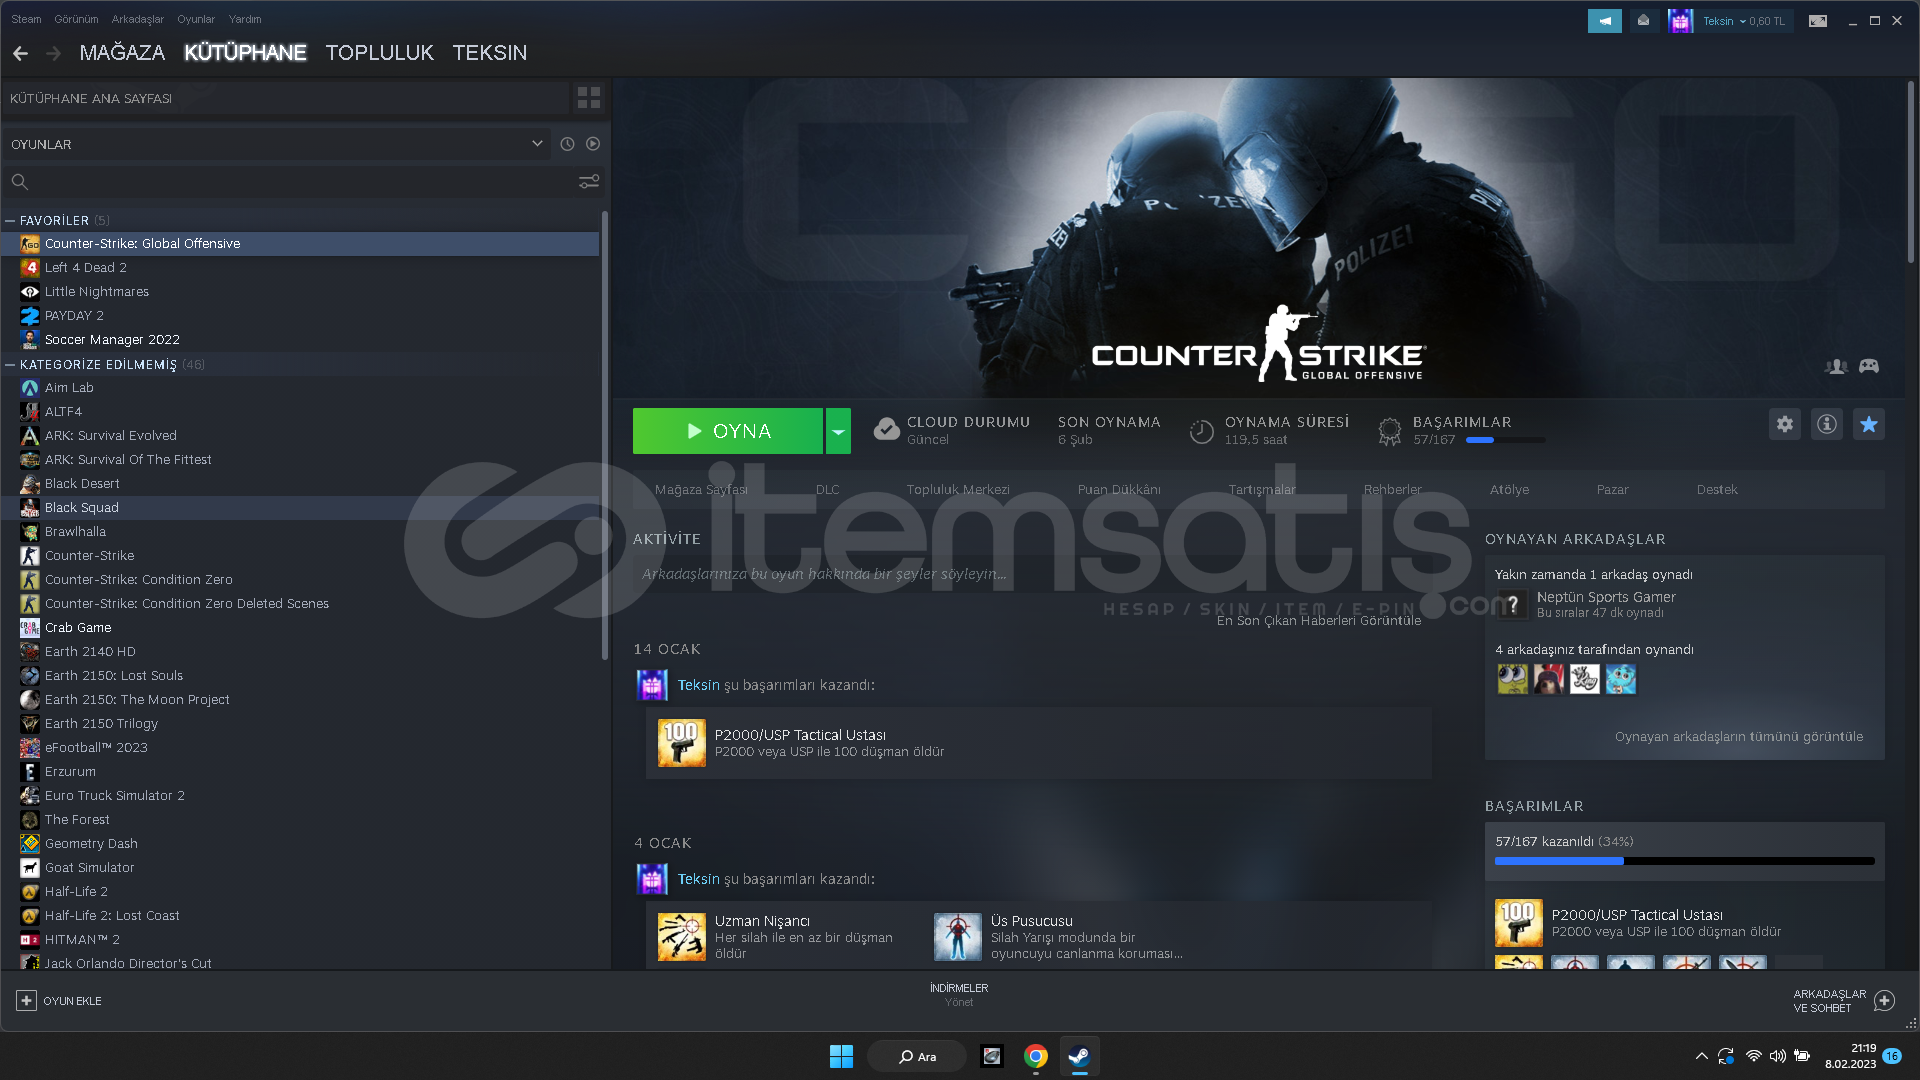Screen dimensions: 1920x1080
Task: Open the MAĞAZA tab
Action: (122, 52)
